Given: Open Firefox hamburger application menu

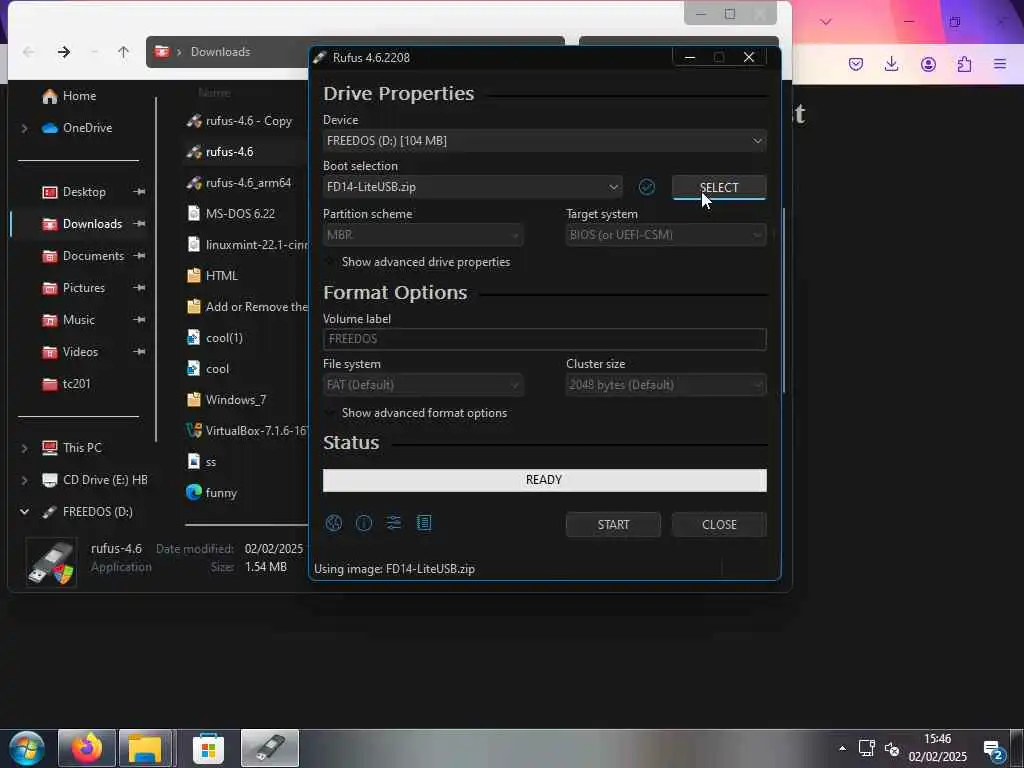Looking at the screenshot, I should click(1000, 64).
